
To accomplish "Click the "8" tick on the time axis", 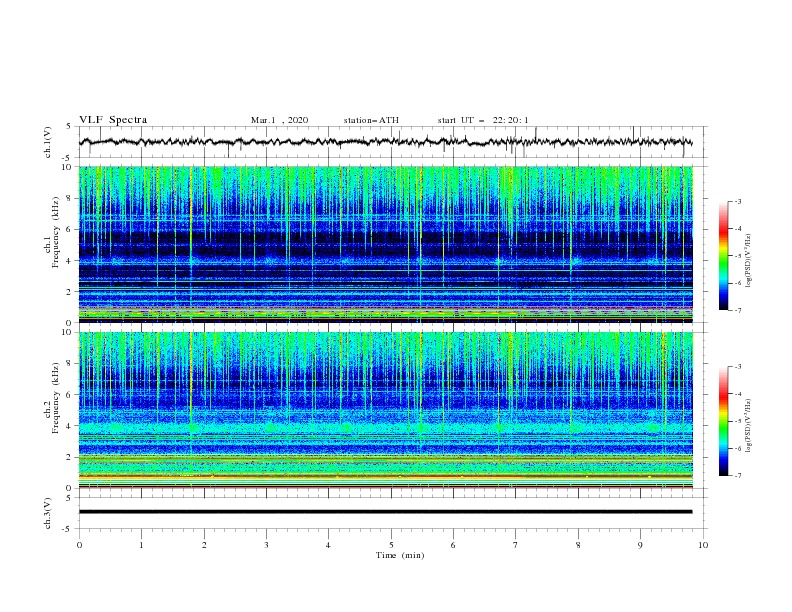I will [x=578, y=545].
